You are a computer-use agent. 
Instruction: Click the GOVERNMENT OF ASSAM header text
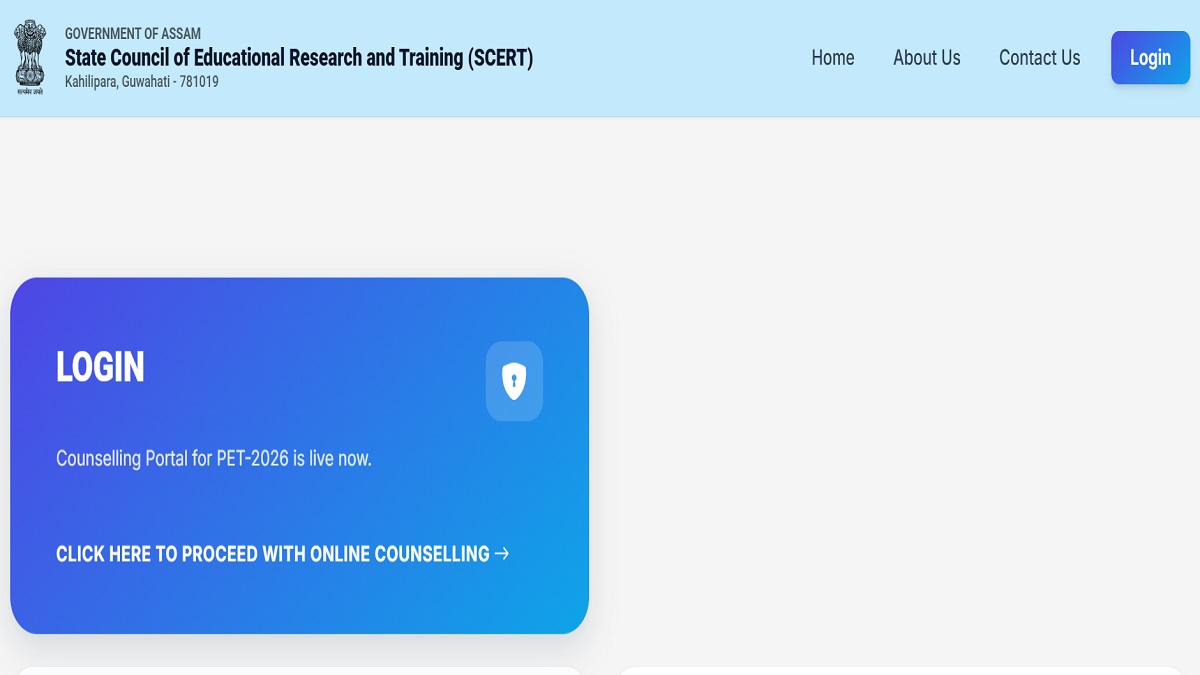pos(133,33)
